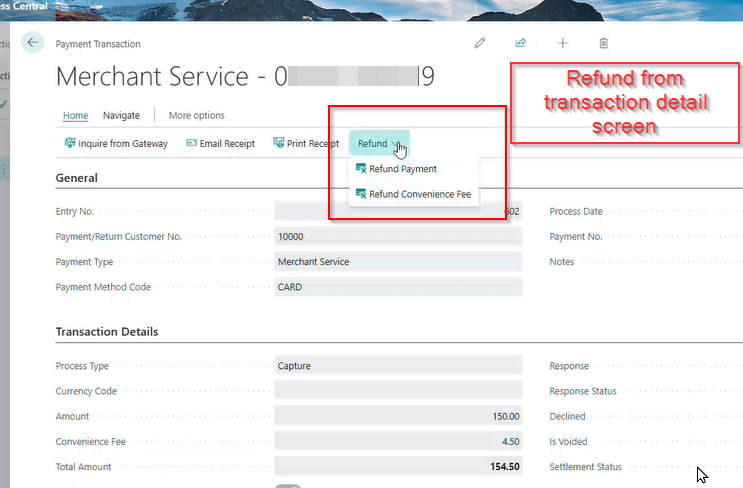This screenshot has width=743, height=488.
Task: Switch to the Home tab
Action: coord(76,115)
